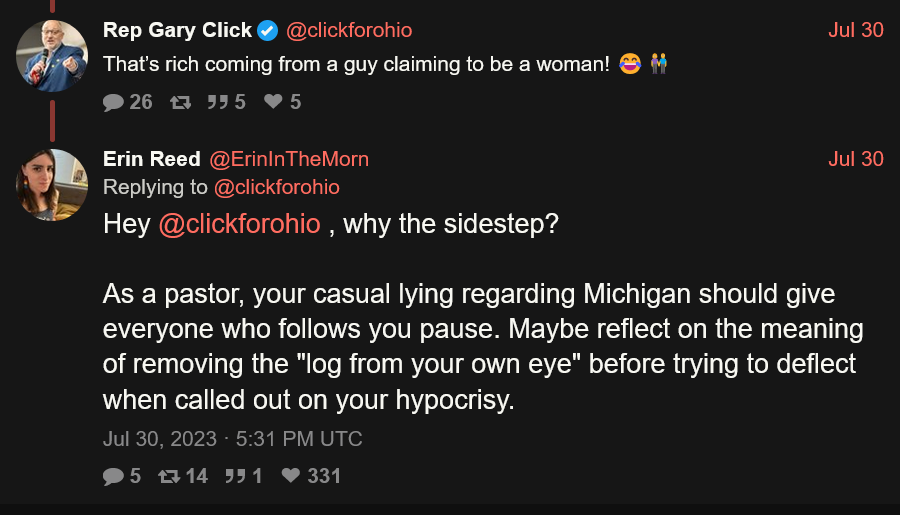Visit the @ErinInTheMorn handle link

(x=289, y=159)
